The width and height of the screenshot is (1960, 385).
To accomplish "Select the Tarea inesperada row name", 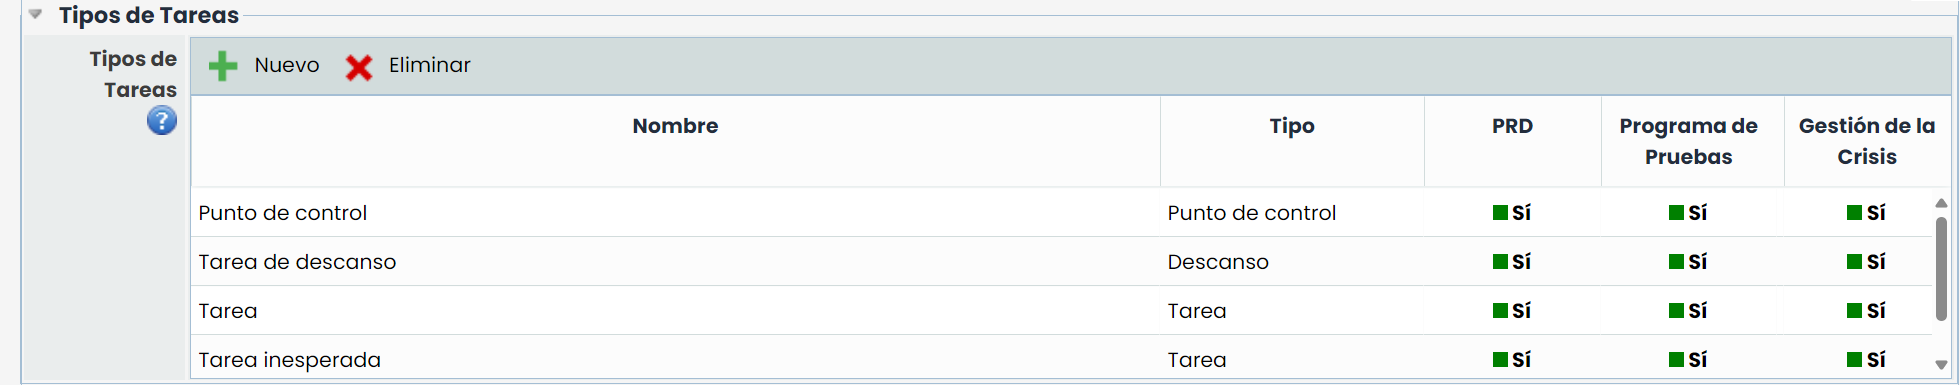I will coord(289,360).
